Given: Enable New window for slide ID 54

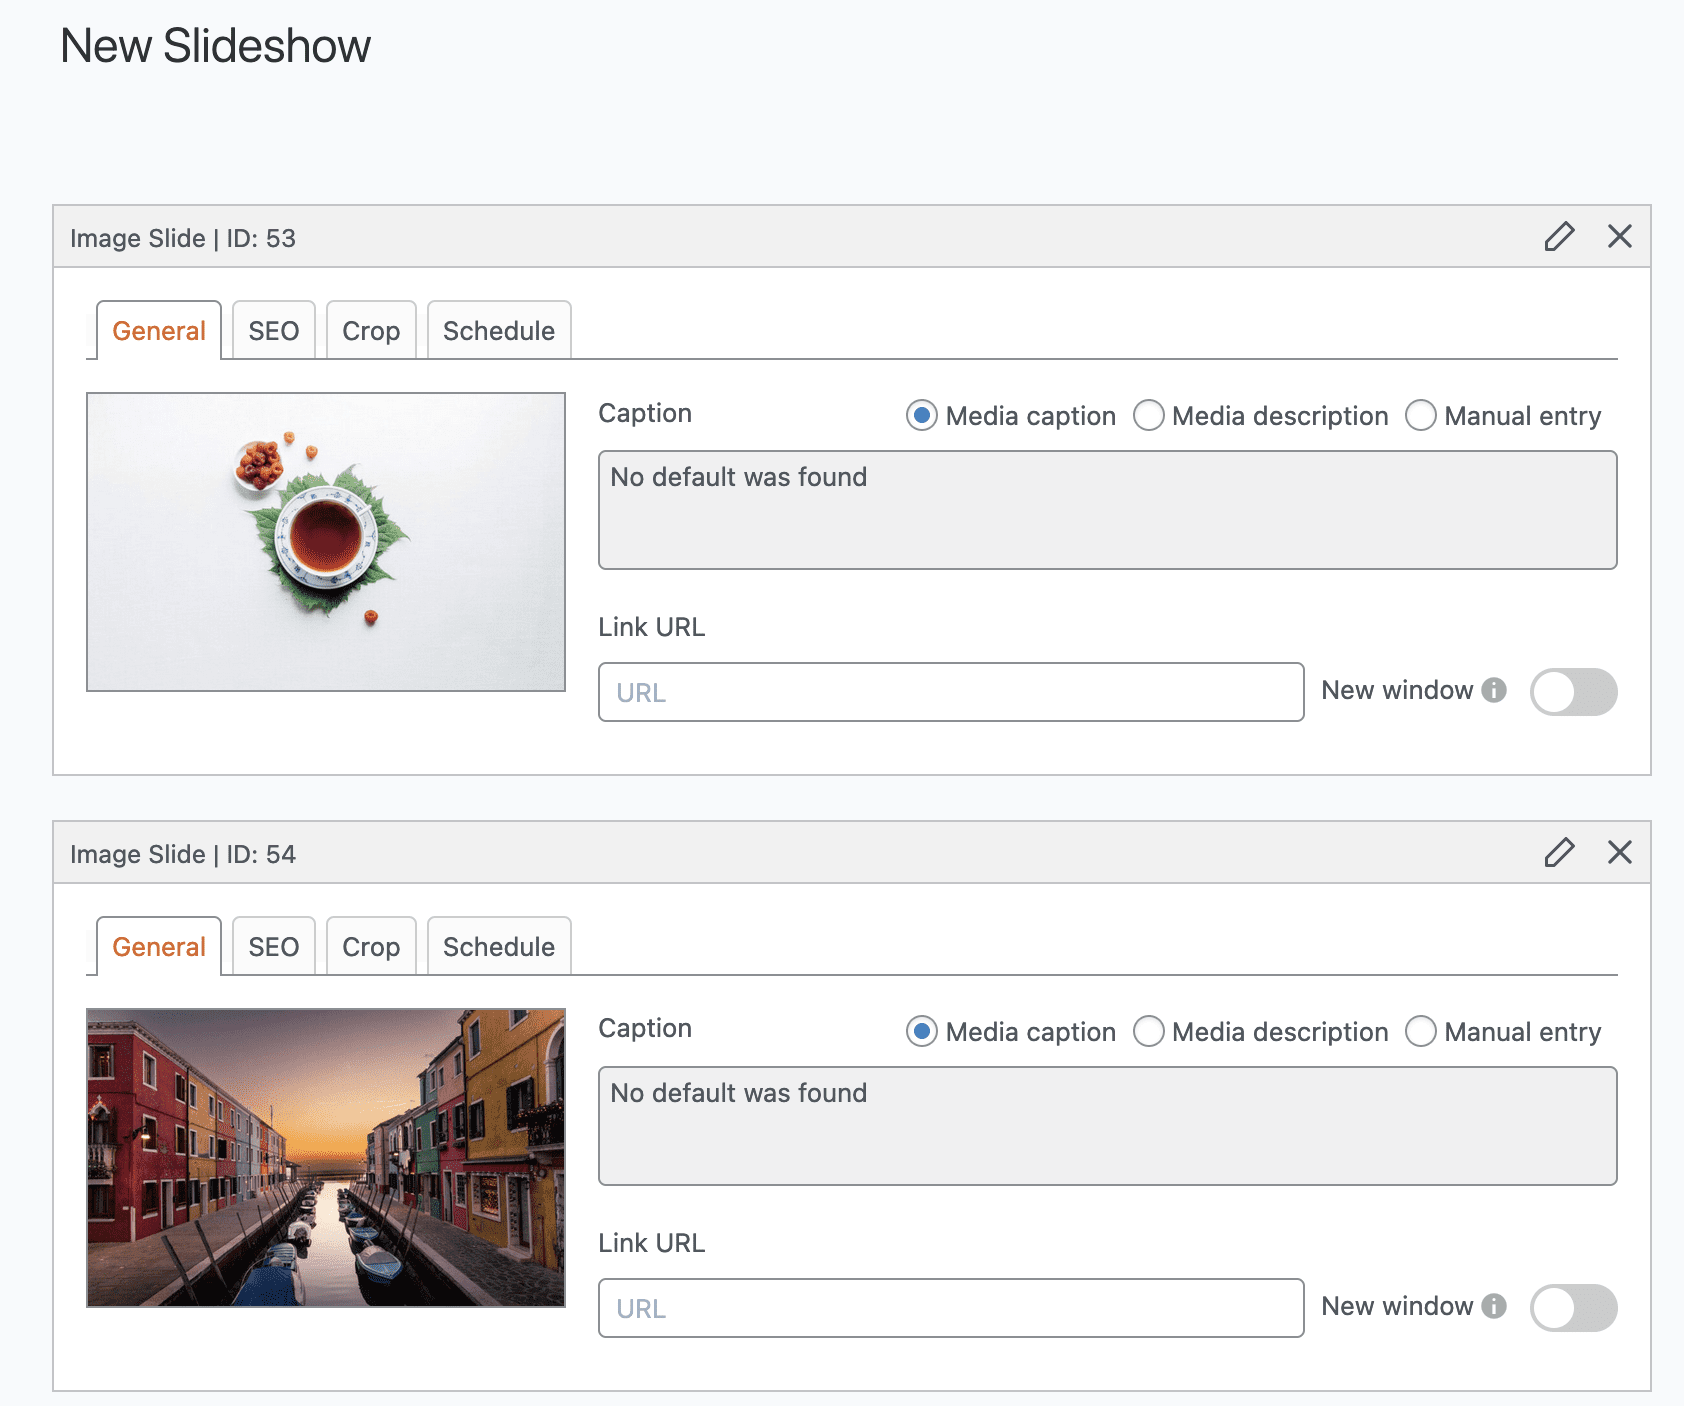Looking at the screenshot, I should point(1572,1307).
